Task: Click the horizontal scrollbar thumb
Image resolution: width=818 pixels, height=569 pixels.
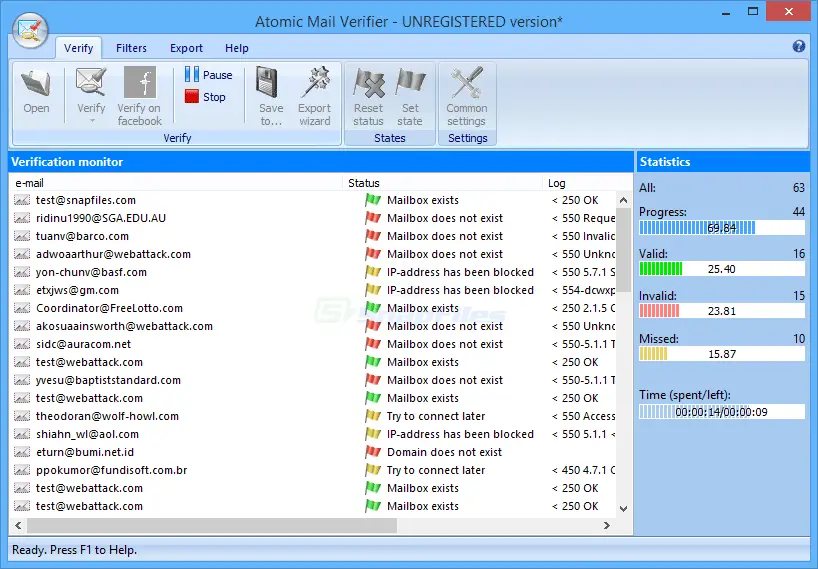Action: pyautogui.click(x=212, y=526)
